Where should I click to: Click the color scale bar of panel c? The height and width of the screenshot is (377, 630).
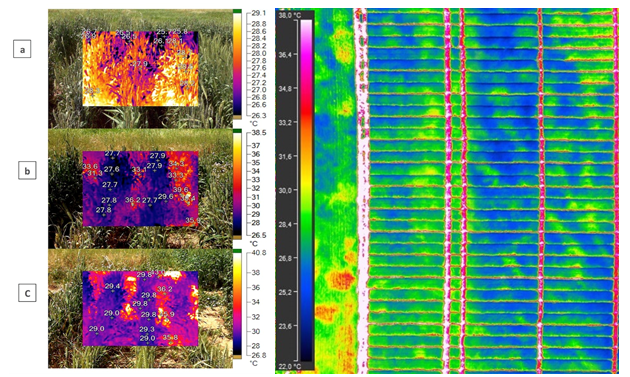[237, 304]
